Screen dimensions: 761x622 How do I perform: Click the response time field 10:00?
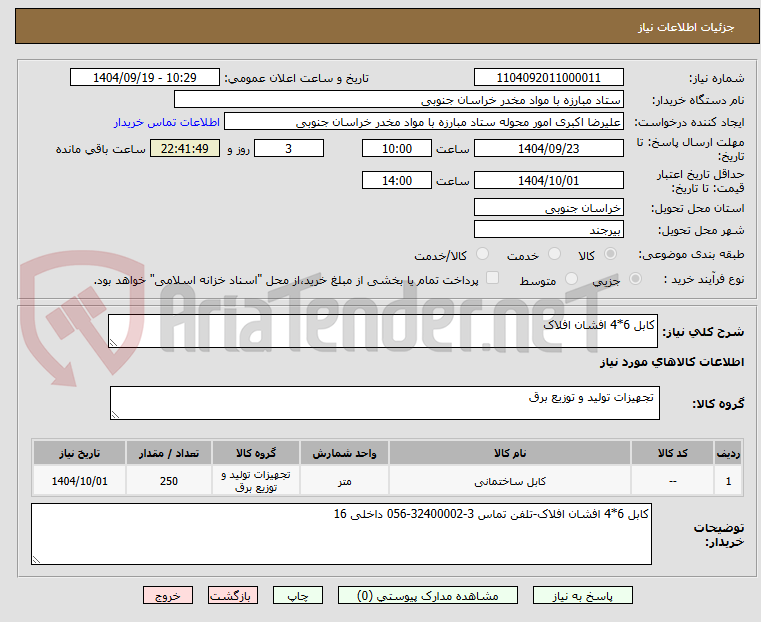pos(397,148)
